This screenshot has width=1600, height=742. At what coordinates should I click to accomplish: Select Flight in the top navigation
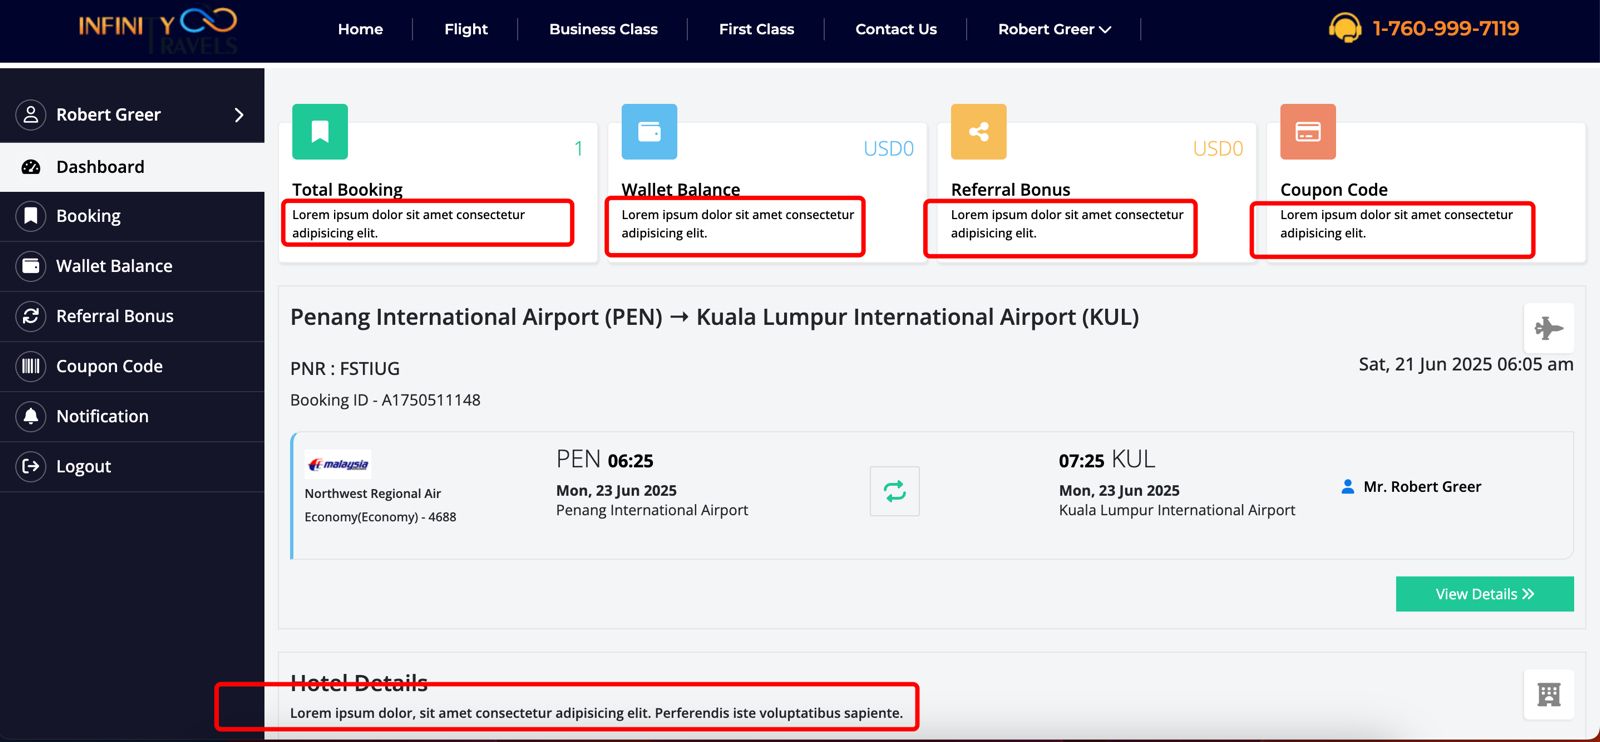point(466,29)
